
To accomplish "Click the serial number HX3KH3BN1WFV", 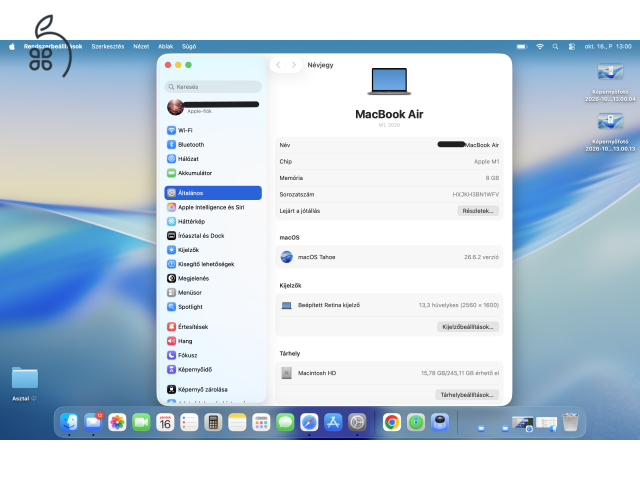I will coord(476,195).
